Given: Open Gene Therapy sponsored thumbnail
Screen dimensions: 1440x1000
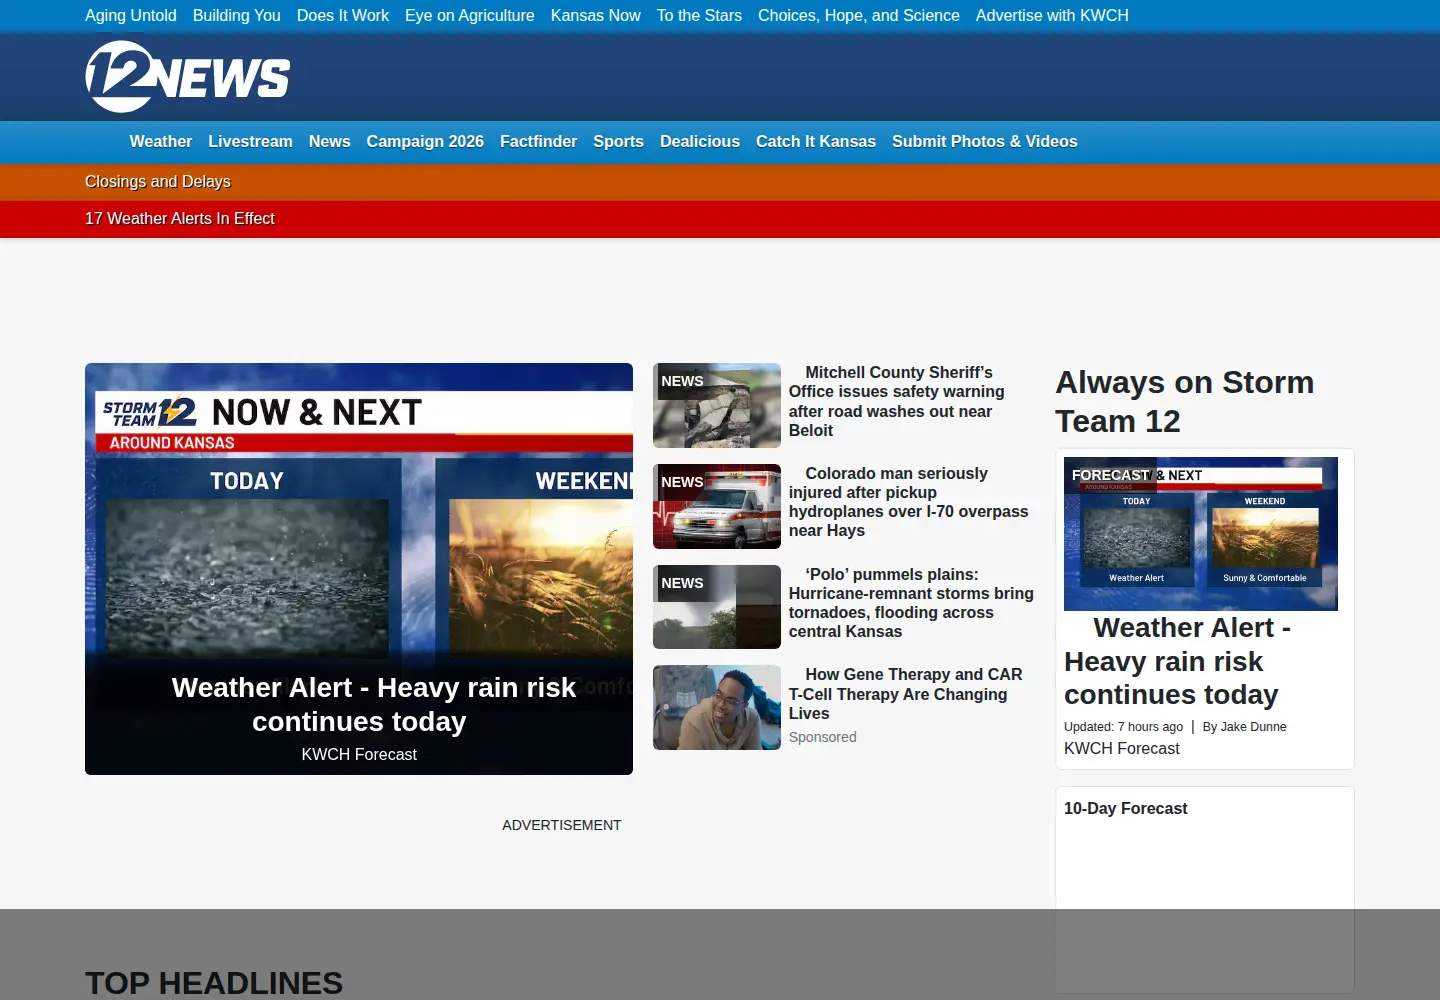Looking at the screenshot, I should [x=717, y=708].
